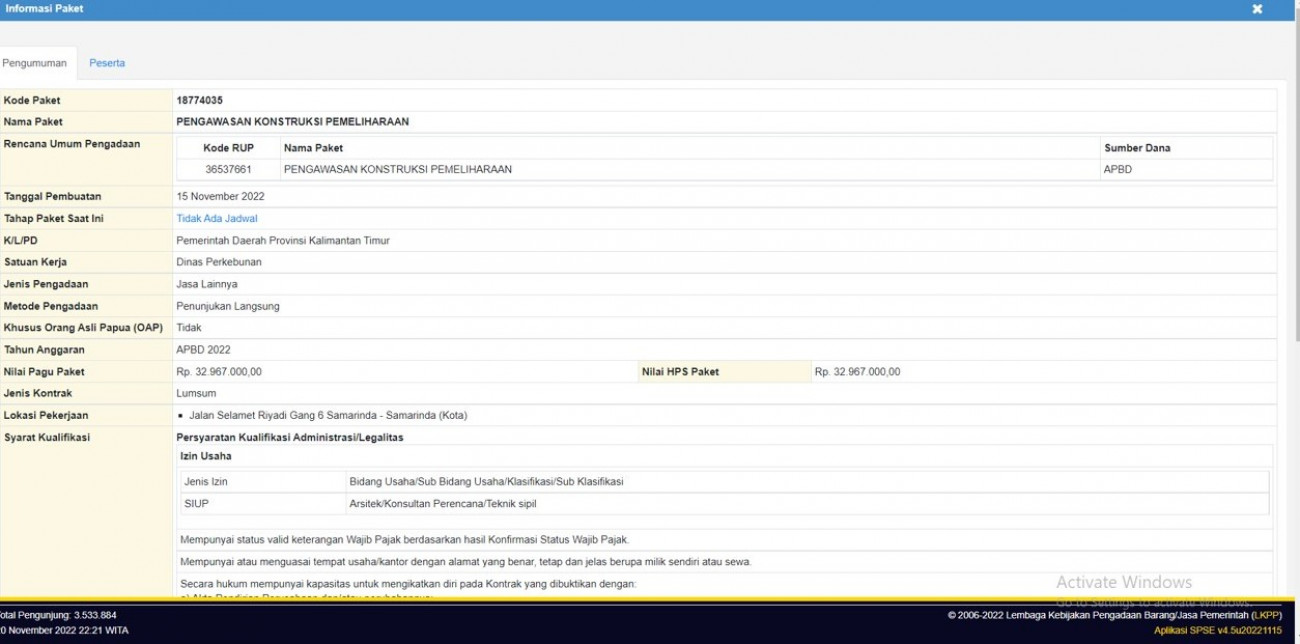Click the Nilai HPS Paket amount

[857, 372]
